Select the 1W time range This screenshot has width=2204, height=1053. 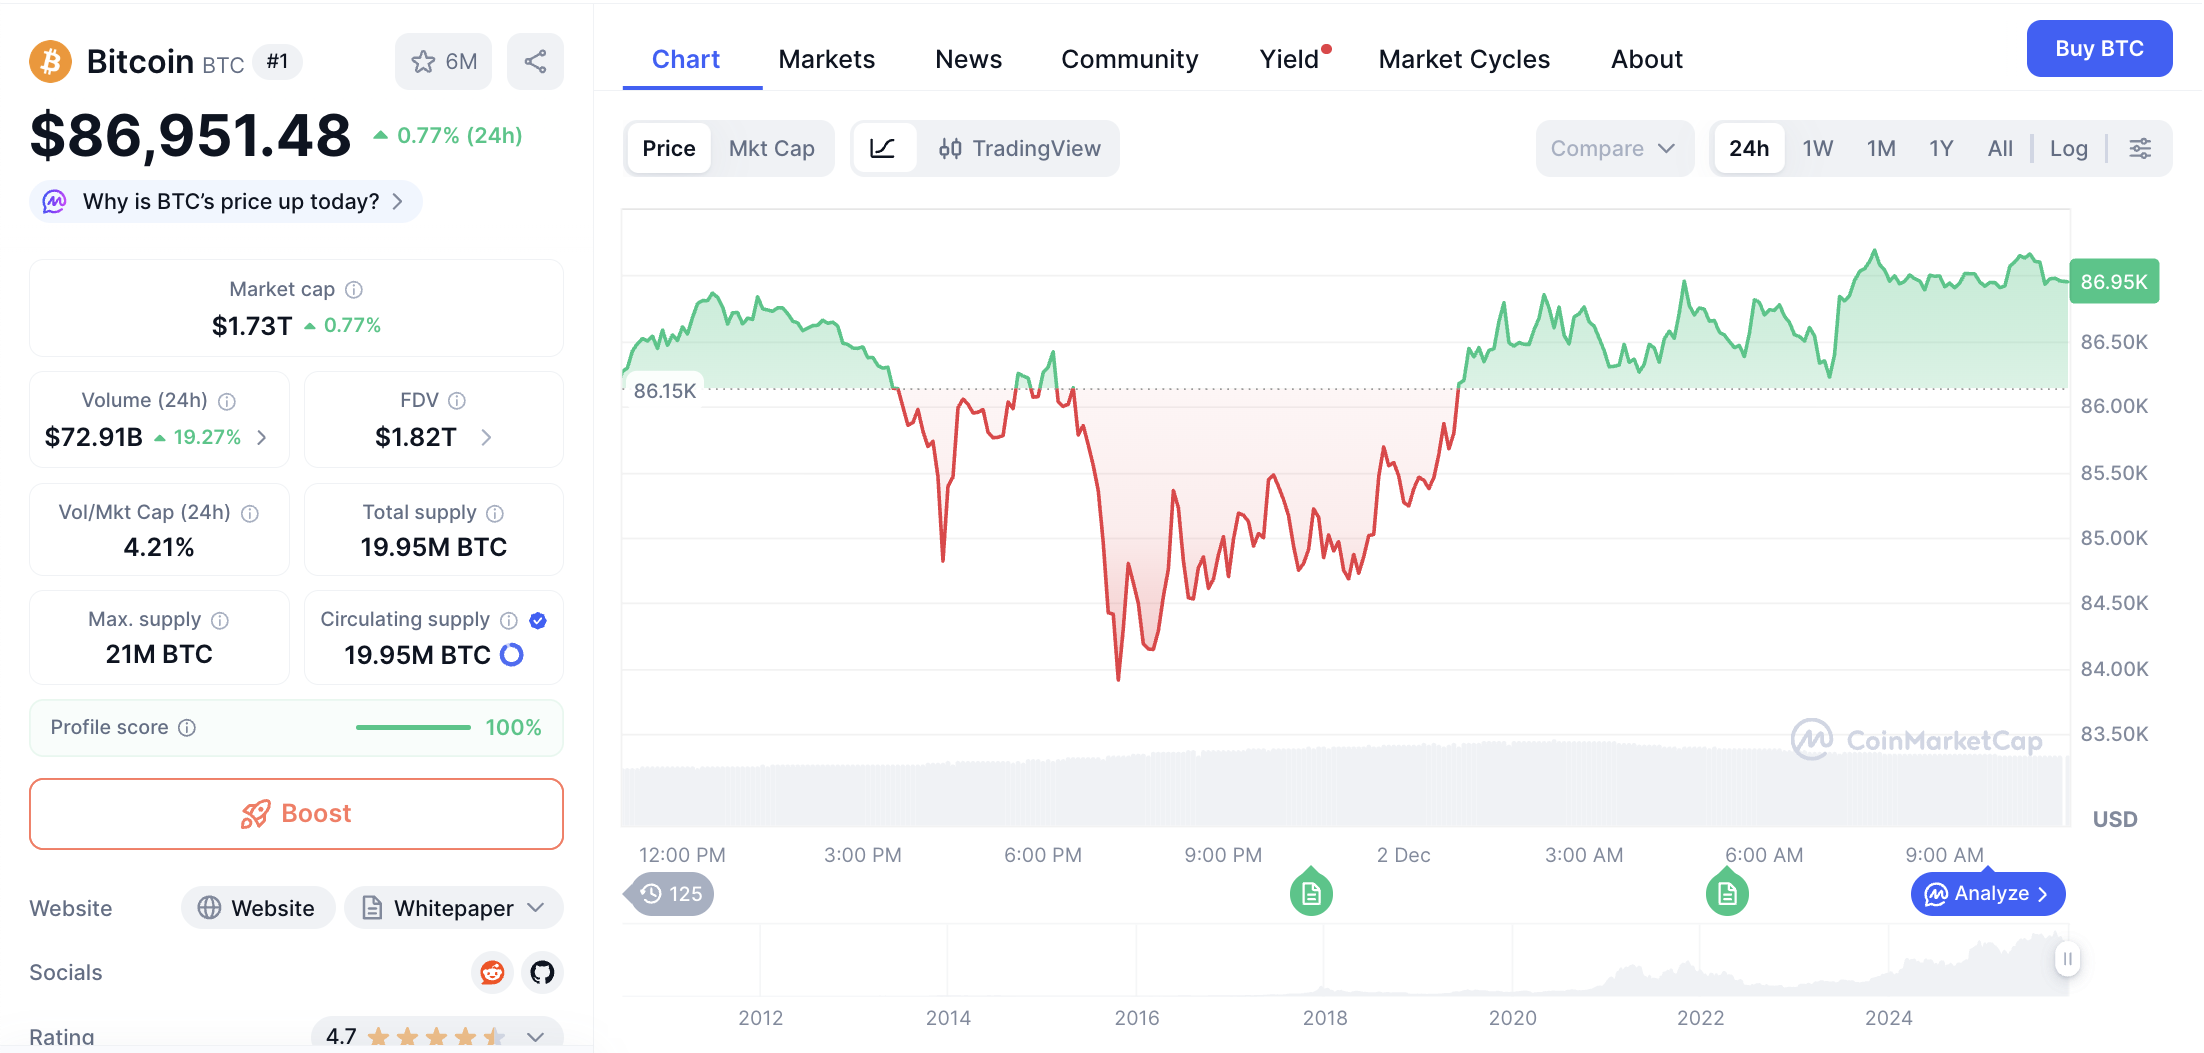(1817, 149)
